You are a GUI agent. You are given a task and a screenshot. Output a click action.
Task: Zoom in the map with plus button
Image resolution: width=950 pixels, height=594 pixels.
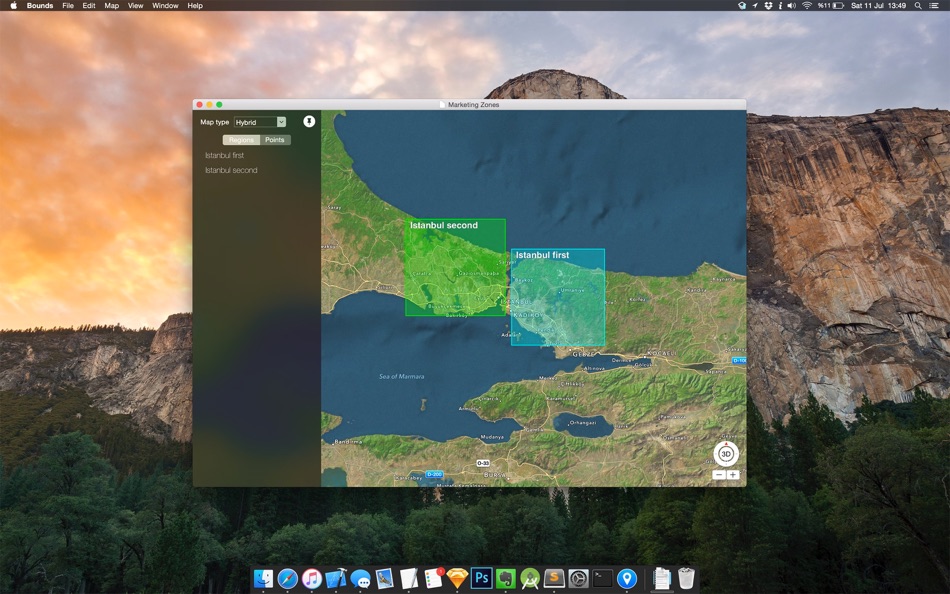[x=733, y=475]
